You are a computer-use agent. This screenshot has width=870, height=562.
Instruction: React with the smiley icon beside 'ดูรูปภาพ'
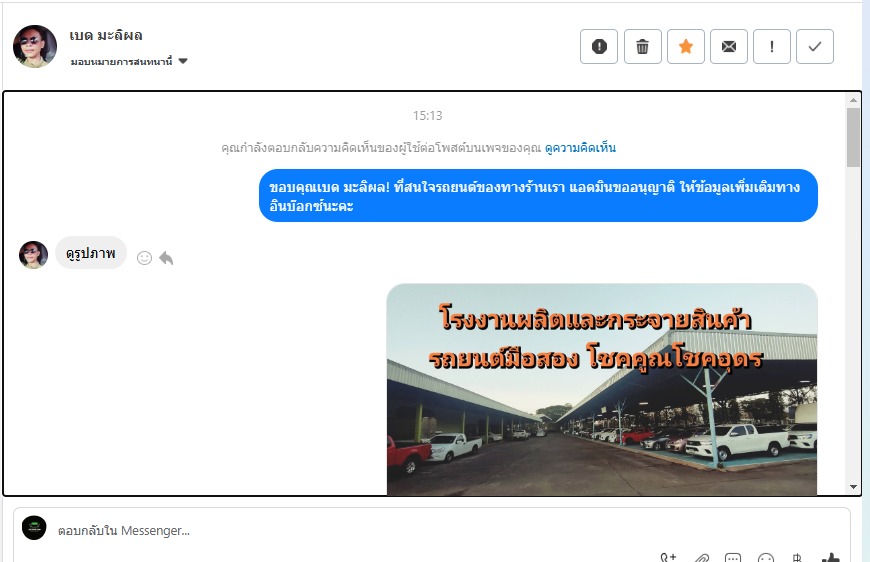[x=144, y=258]
